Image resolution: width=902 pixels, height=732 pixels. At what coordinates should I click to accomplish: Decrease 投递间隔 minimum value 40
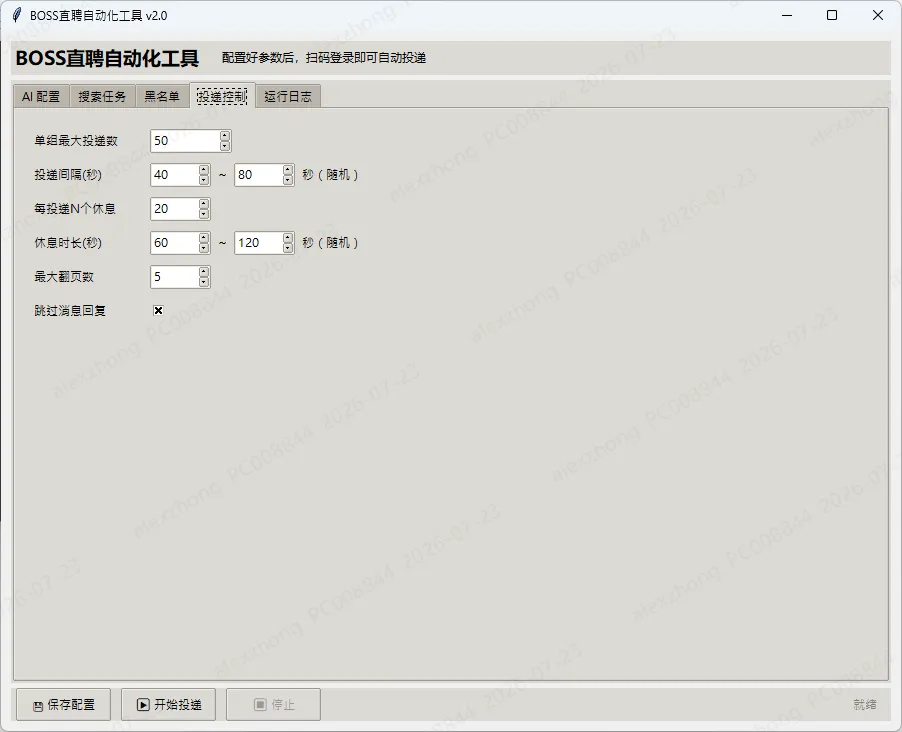[x=204, y=180]
